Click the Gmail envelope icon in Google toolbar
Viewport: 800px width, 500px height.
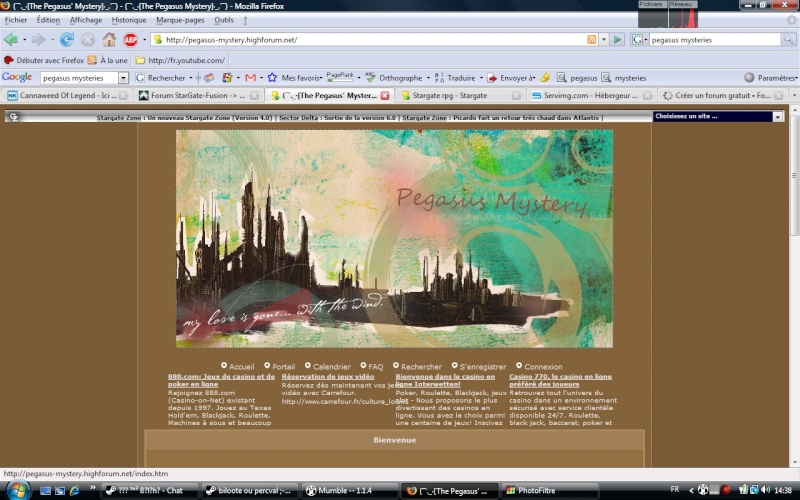click(251, 78)
